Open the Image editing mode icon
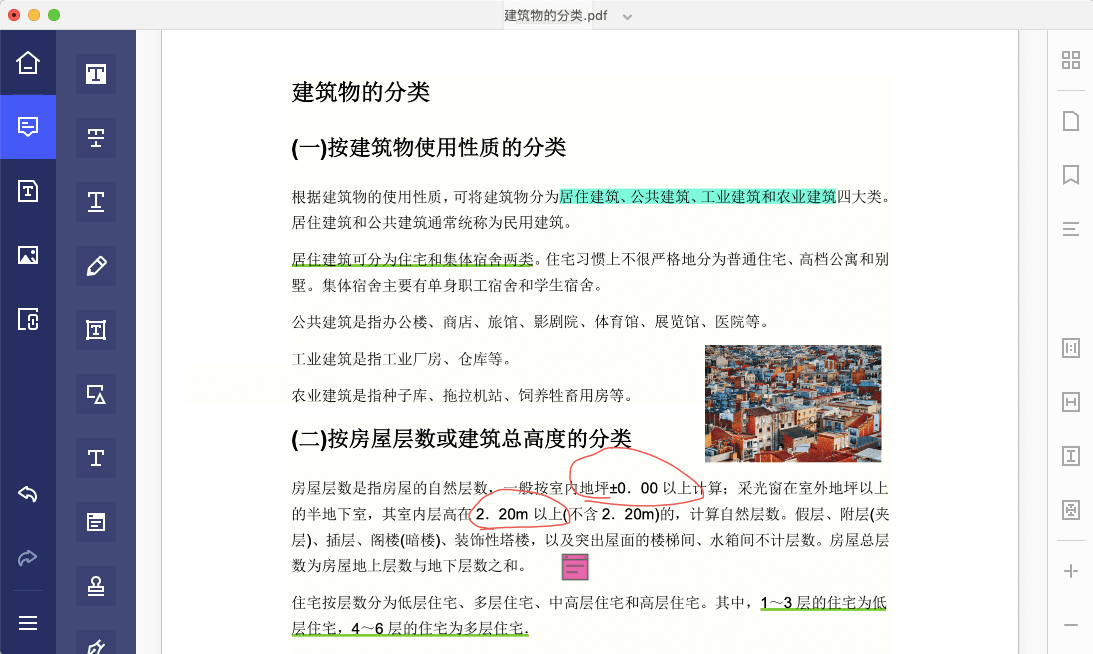The image size is (1093, 654). (x=28, y=255)
